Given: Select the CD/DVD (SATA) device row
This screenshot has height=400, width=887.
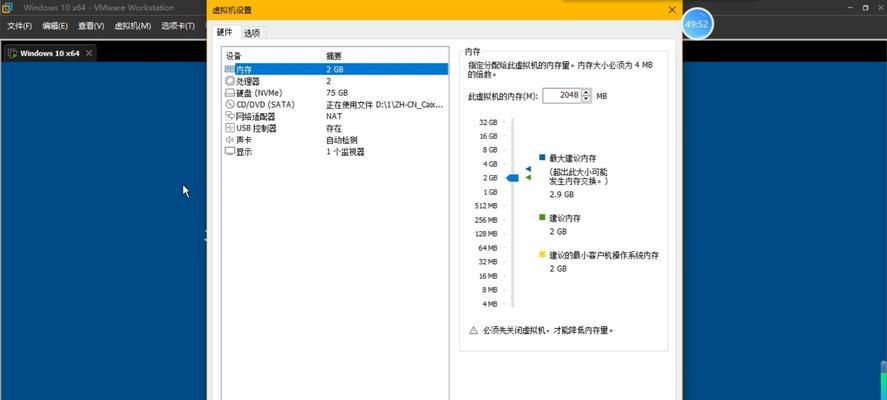Looking at the screenshot, I should (336, 105).
